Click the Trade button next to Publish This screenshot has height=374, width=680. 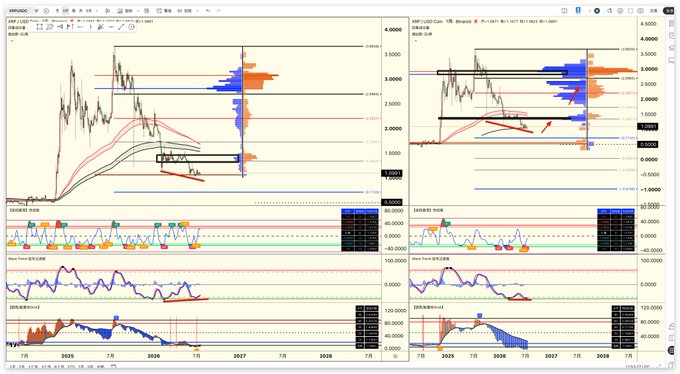(654, 11)
